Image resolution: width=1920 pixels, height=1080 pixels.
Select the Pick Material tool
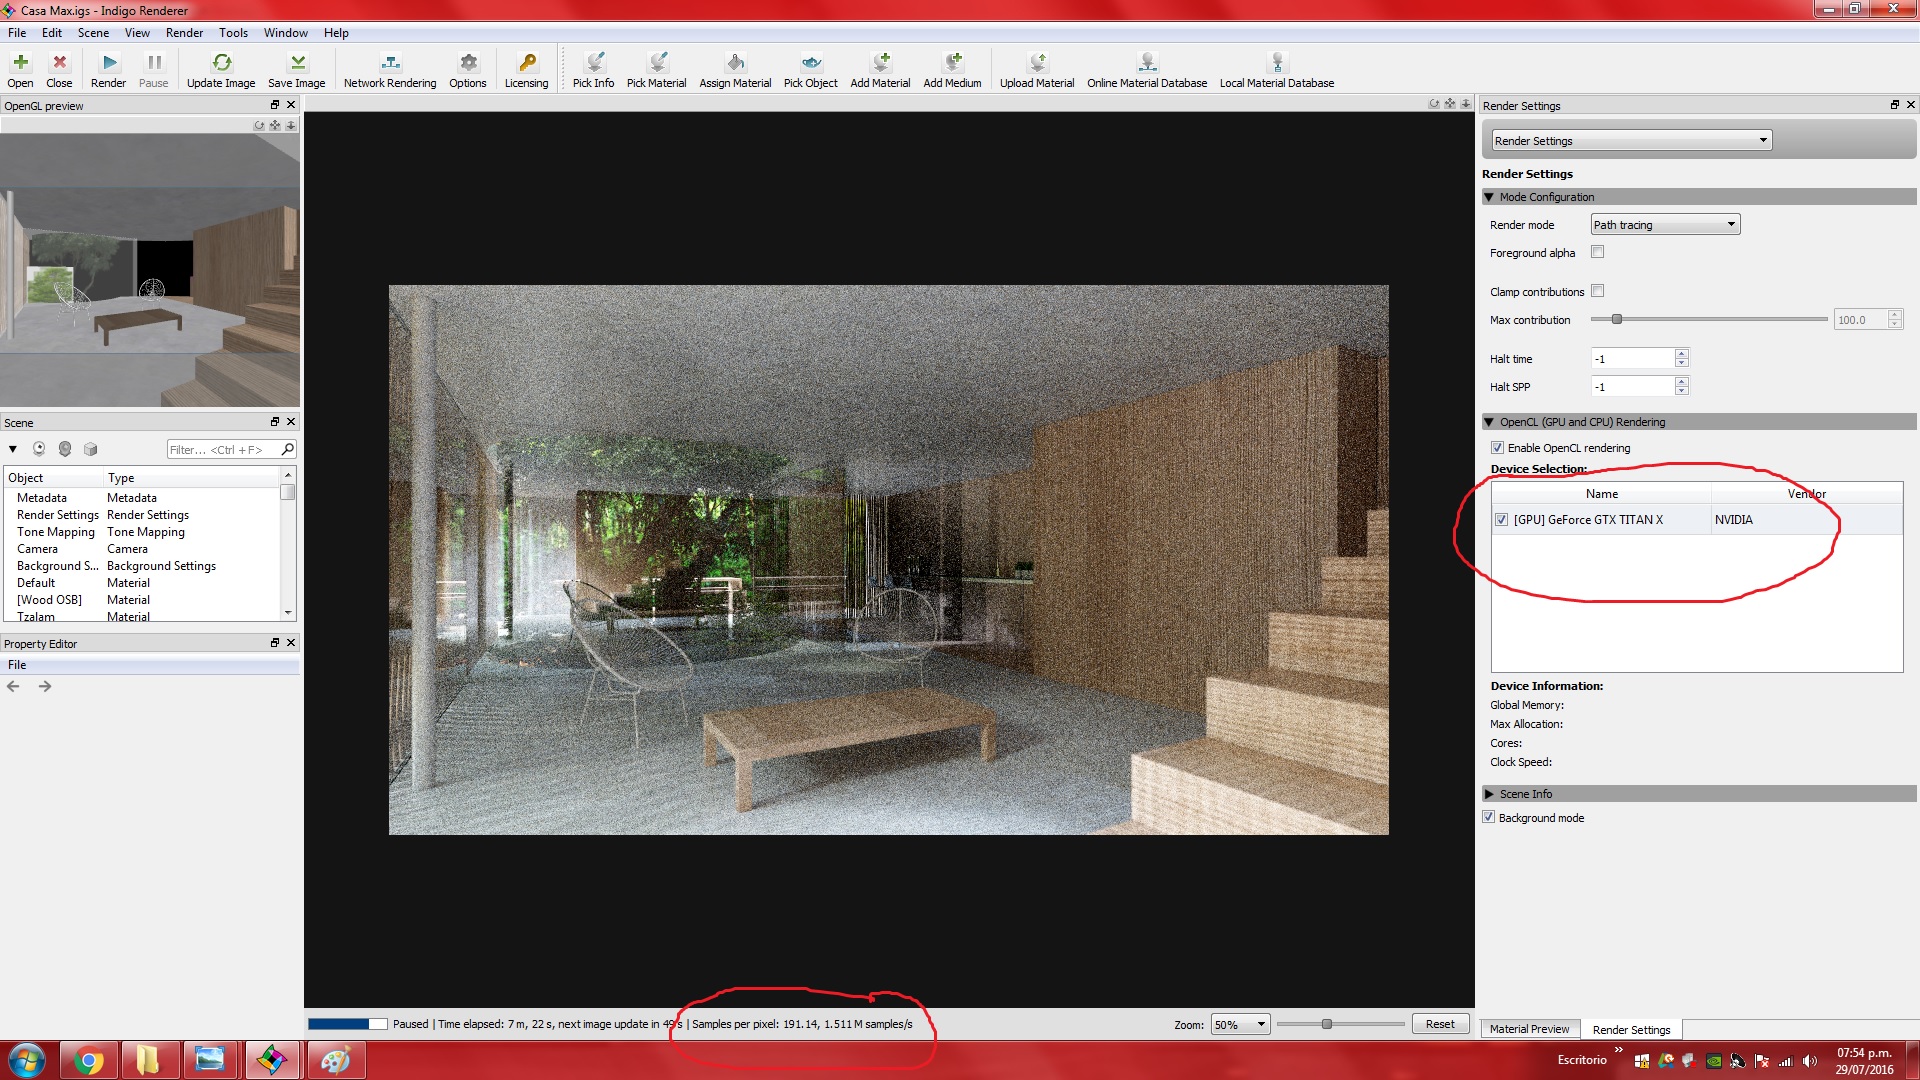pyautogui.click(x=656, y=63)
